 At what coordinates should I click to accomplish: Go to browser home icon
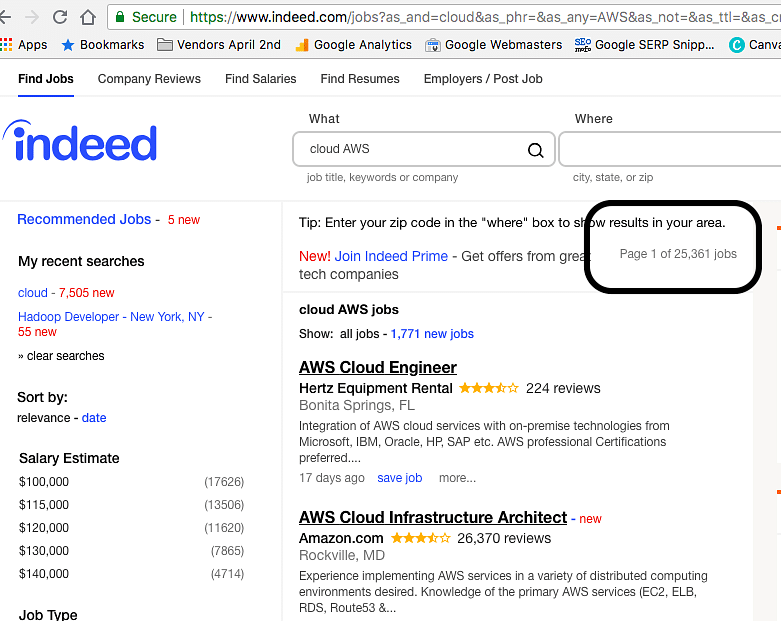tap(88, 17)
